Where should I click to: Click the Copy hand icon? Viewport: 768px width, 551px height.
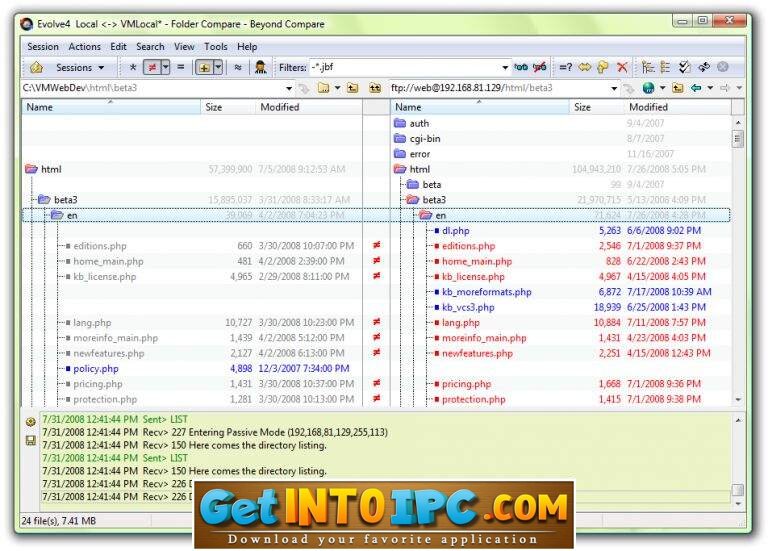pos(603,67)
